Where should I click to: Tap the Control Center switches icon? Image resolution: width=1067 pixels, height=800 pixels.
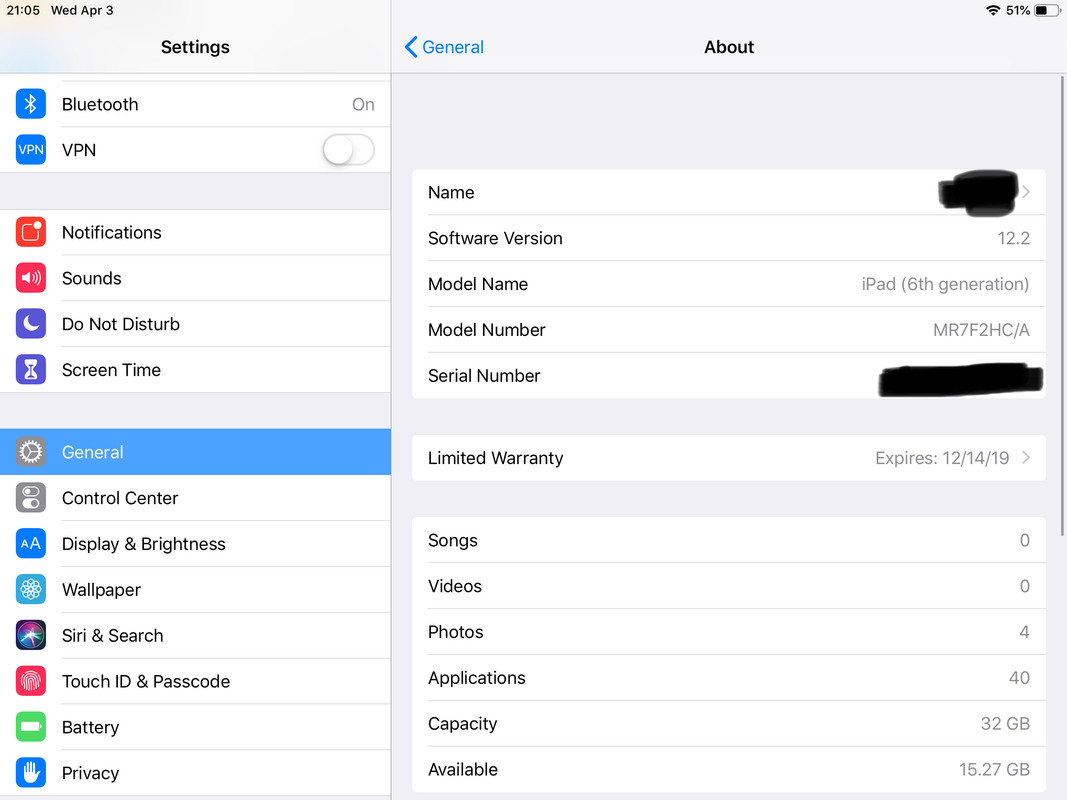(31, 498)
